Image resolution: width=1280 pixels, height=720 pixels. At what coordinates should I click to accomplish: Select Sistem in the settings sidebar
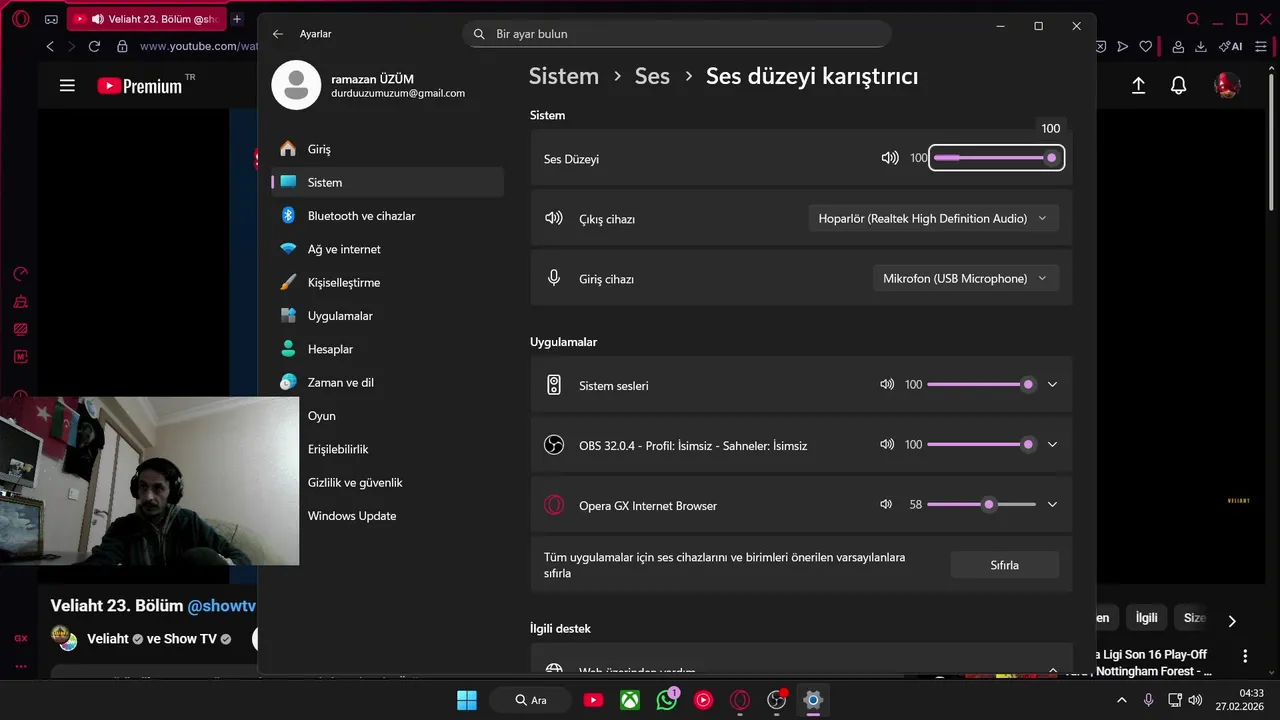[387, 182]
